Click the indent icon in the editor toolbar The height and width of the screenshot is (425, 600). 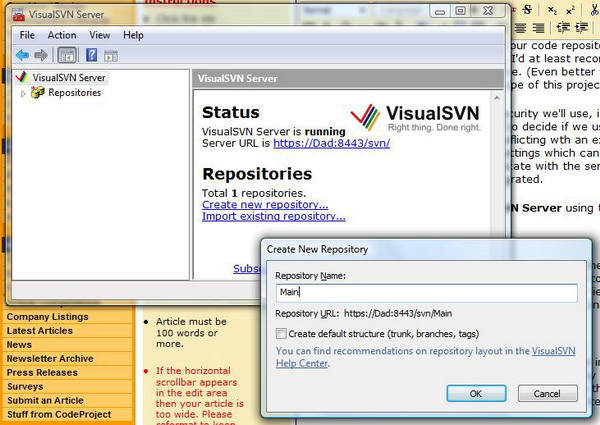pos(582,28)
